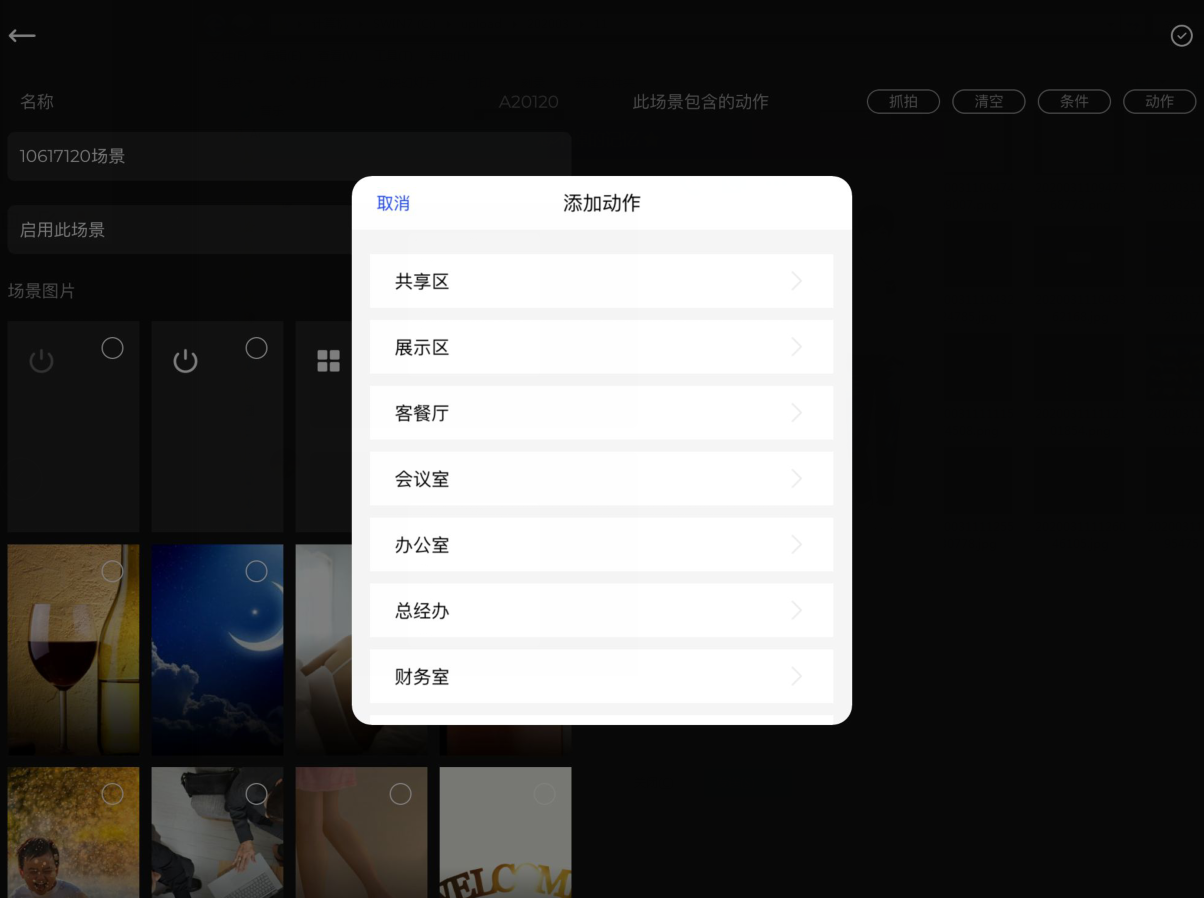Cancel the 添加动作 dialog

393,203
